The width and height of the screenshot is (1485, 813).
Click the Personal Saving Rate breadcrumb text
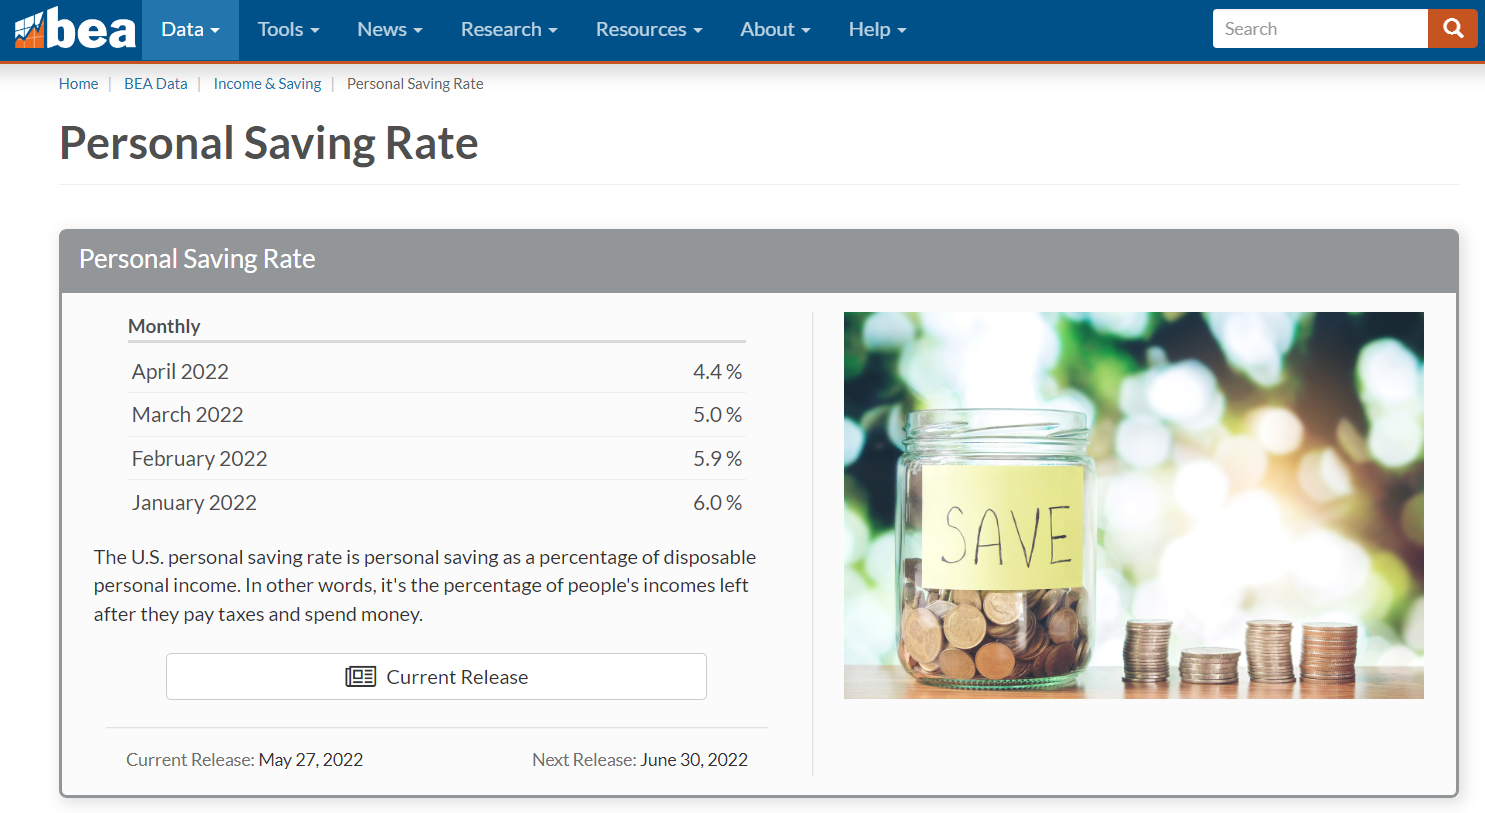pos(415,84)
